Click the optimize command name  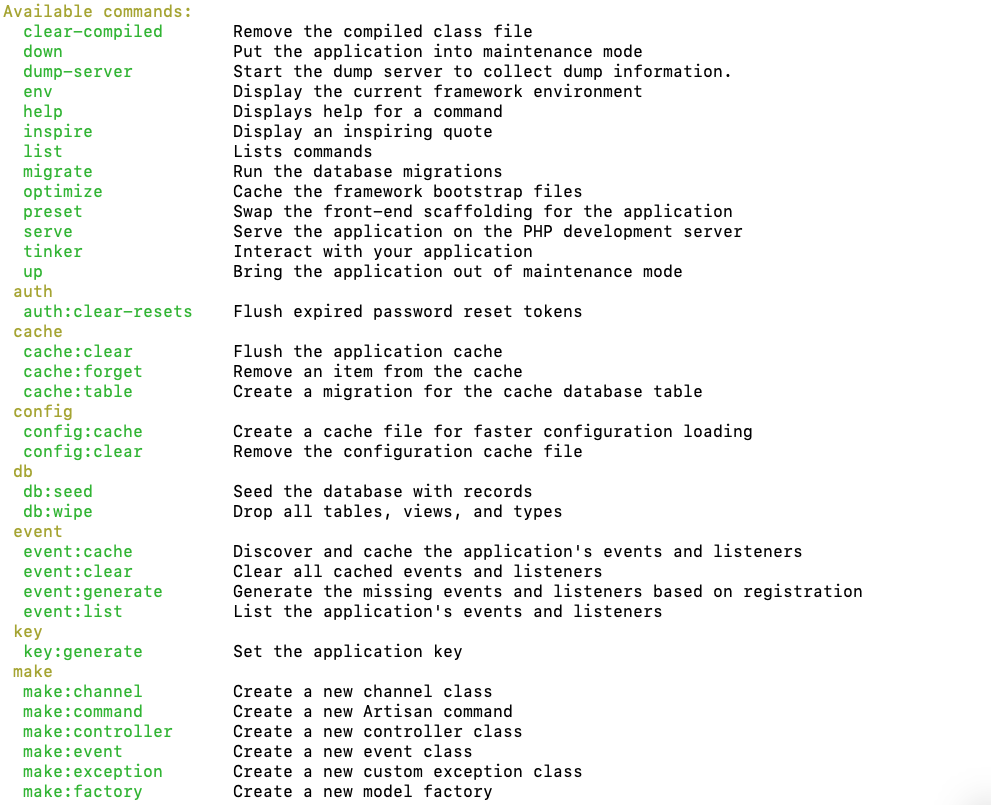tap(63, 191)
